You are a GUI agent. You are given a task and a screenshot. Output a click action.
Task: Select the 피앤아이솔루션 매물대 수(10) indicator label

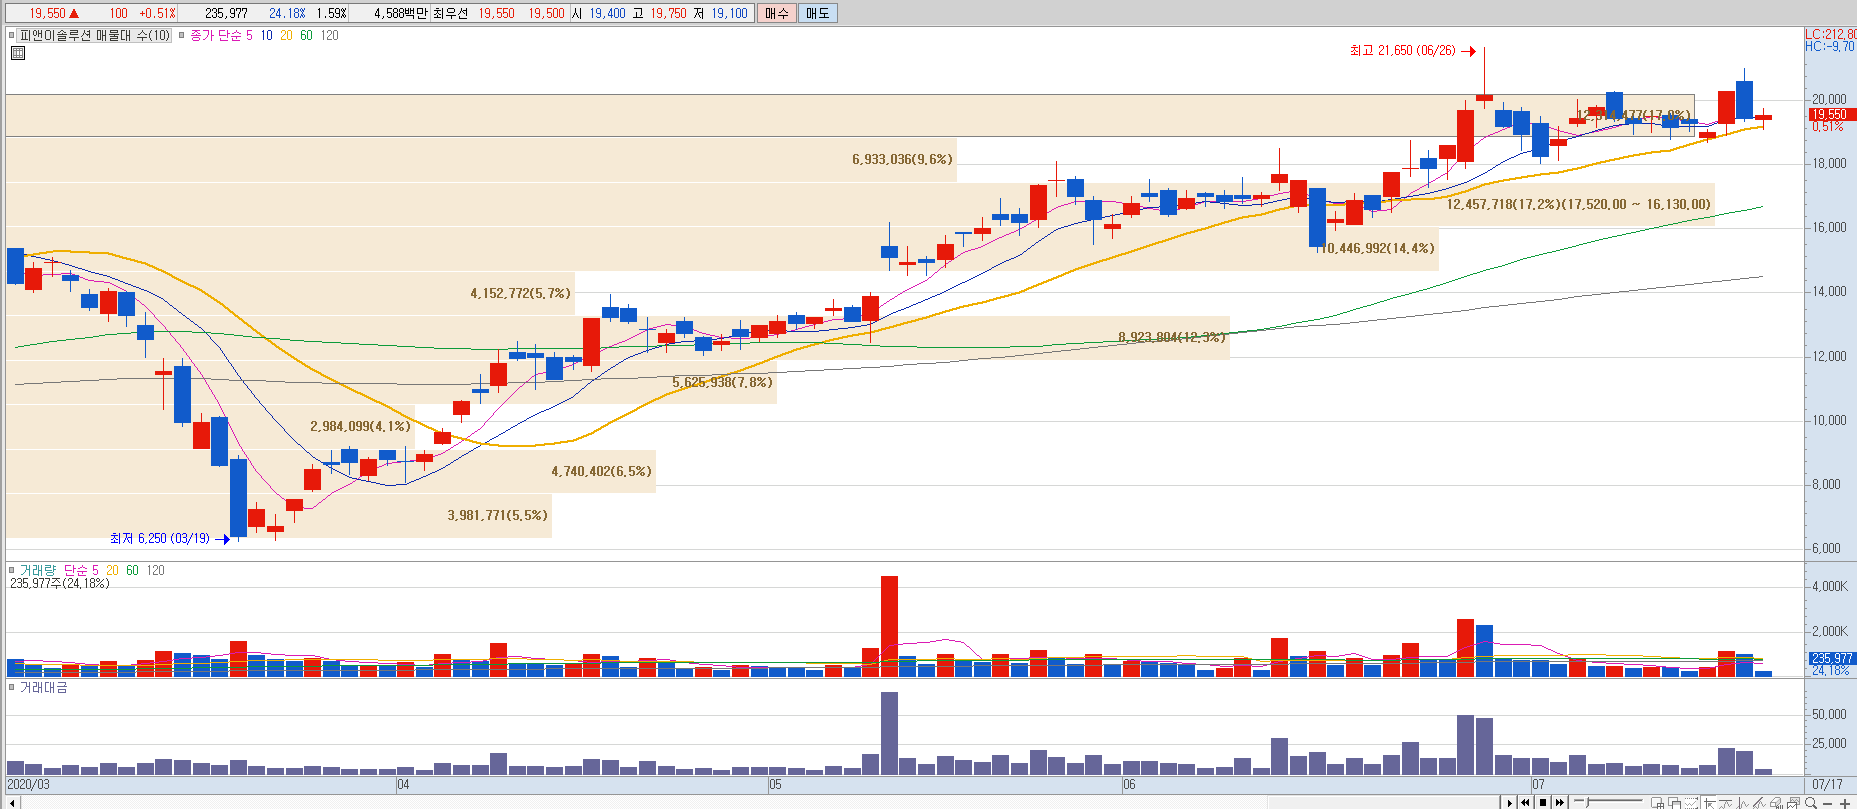pyautogui.click(x=94, y=35)
